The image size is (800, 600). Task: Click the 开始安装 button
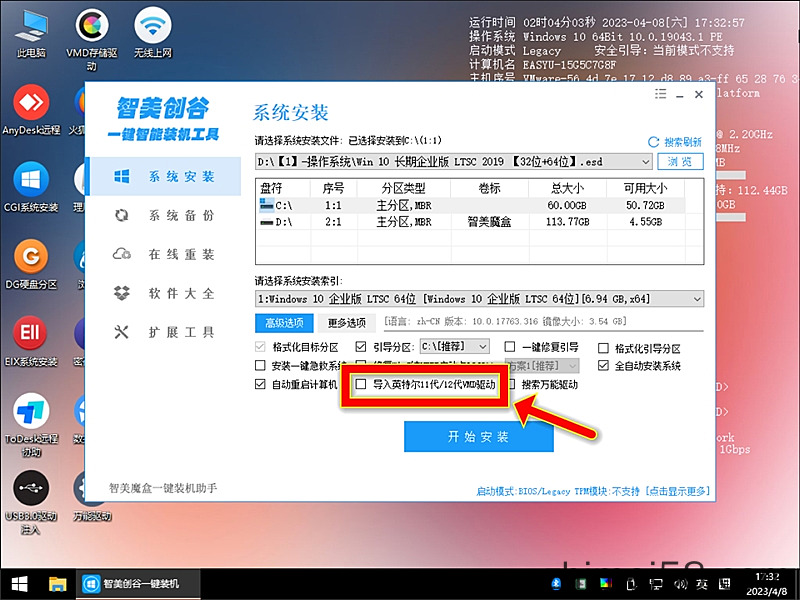point(479,436)
